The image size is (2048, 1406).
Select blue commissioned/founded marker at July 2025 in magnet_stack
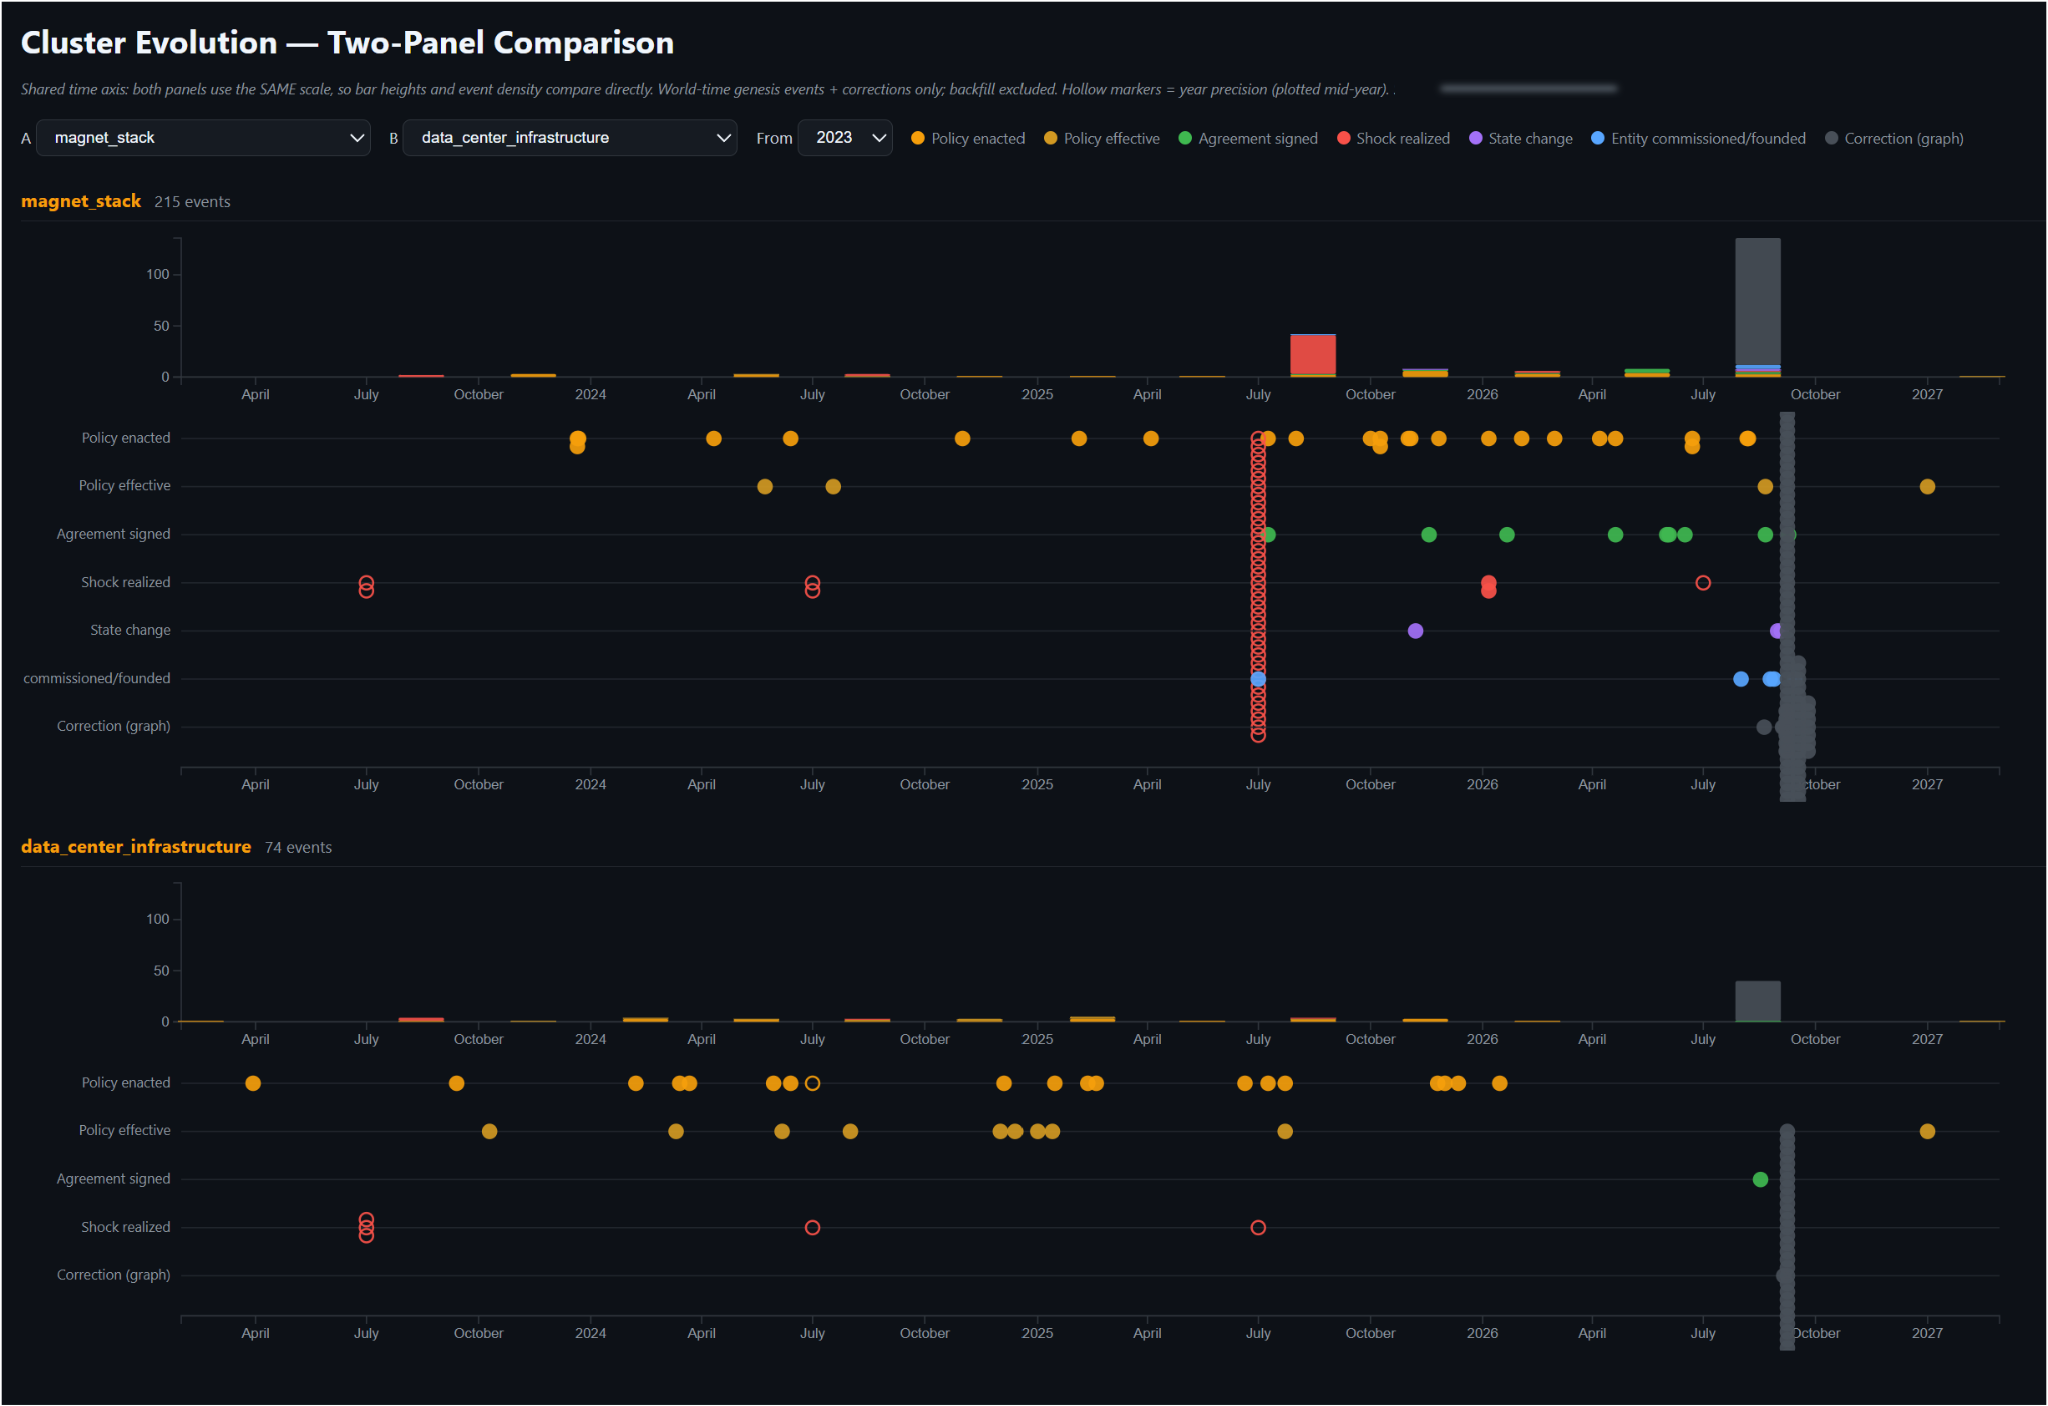(x=1258, y=679)
